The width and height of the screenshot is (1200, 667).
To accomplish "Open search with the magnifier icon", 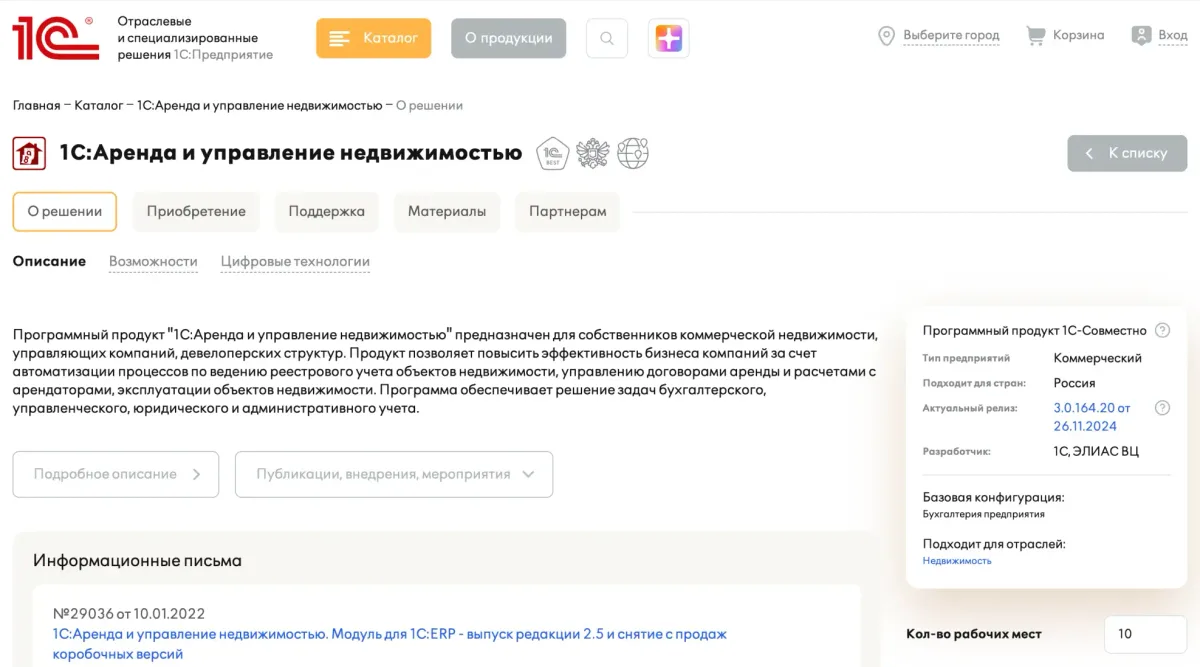I will [607, 39].
